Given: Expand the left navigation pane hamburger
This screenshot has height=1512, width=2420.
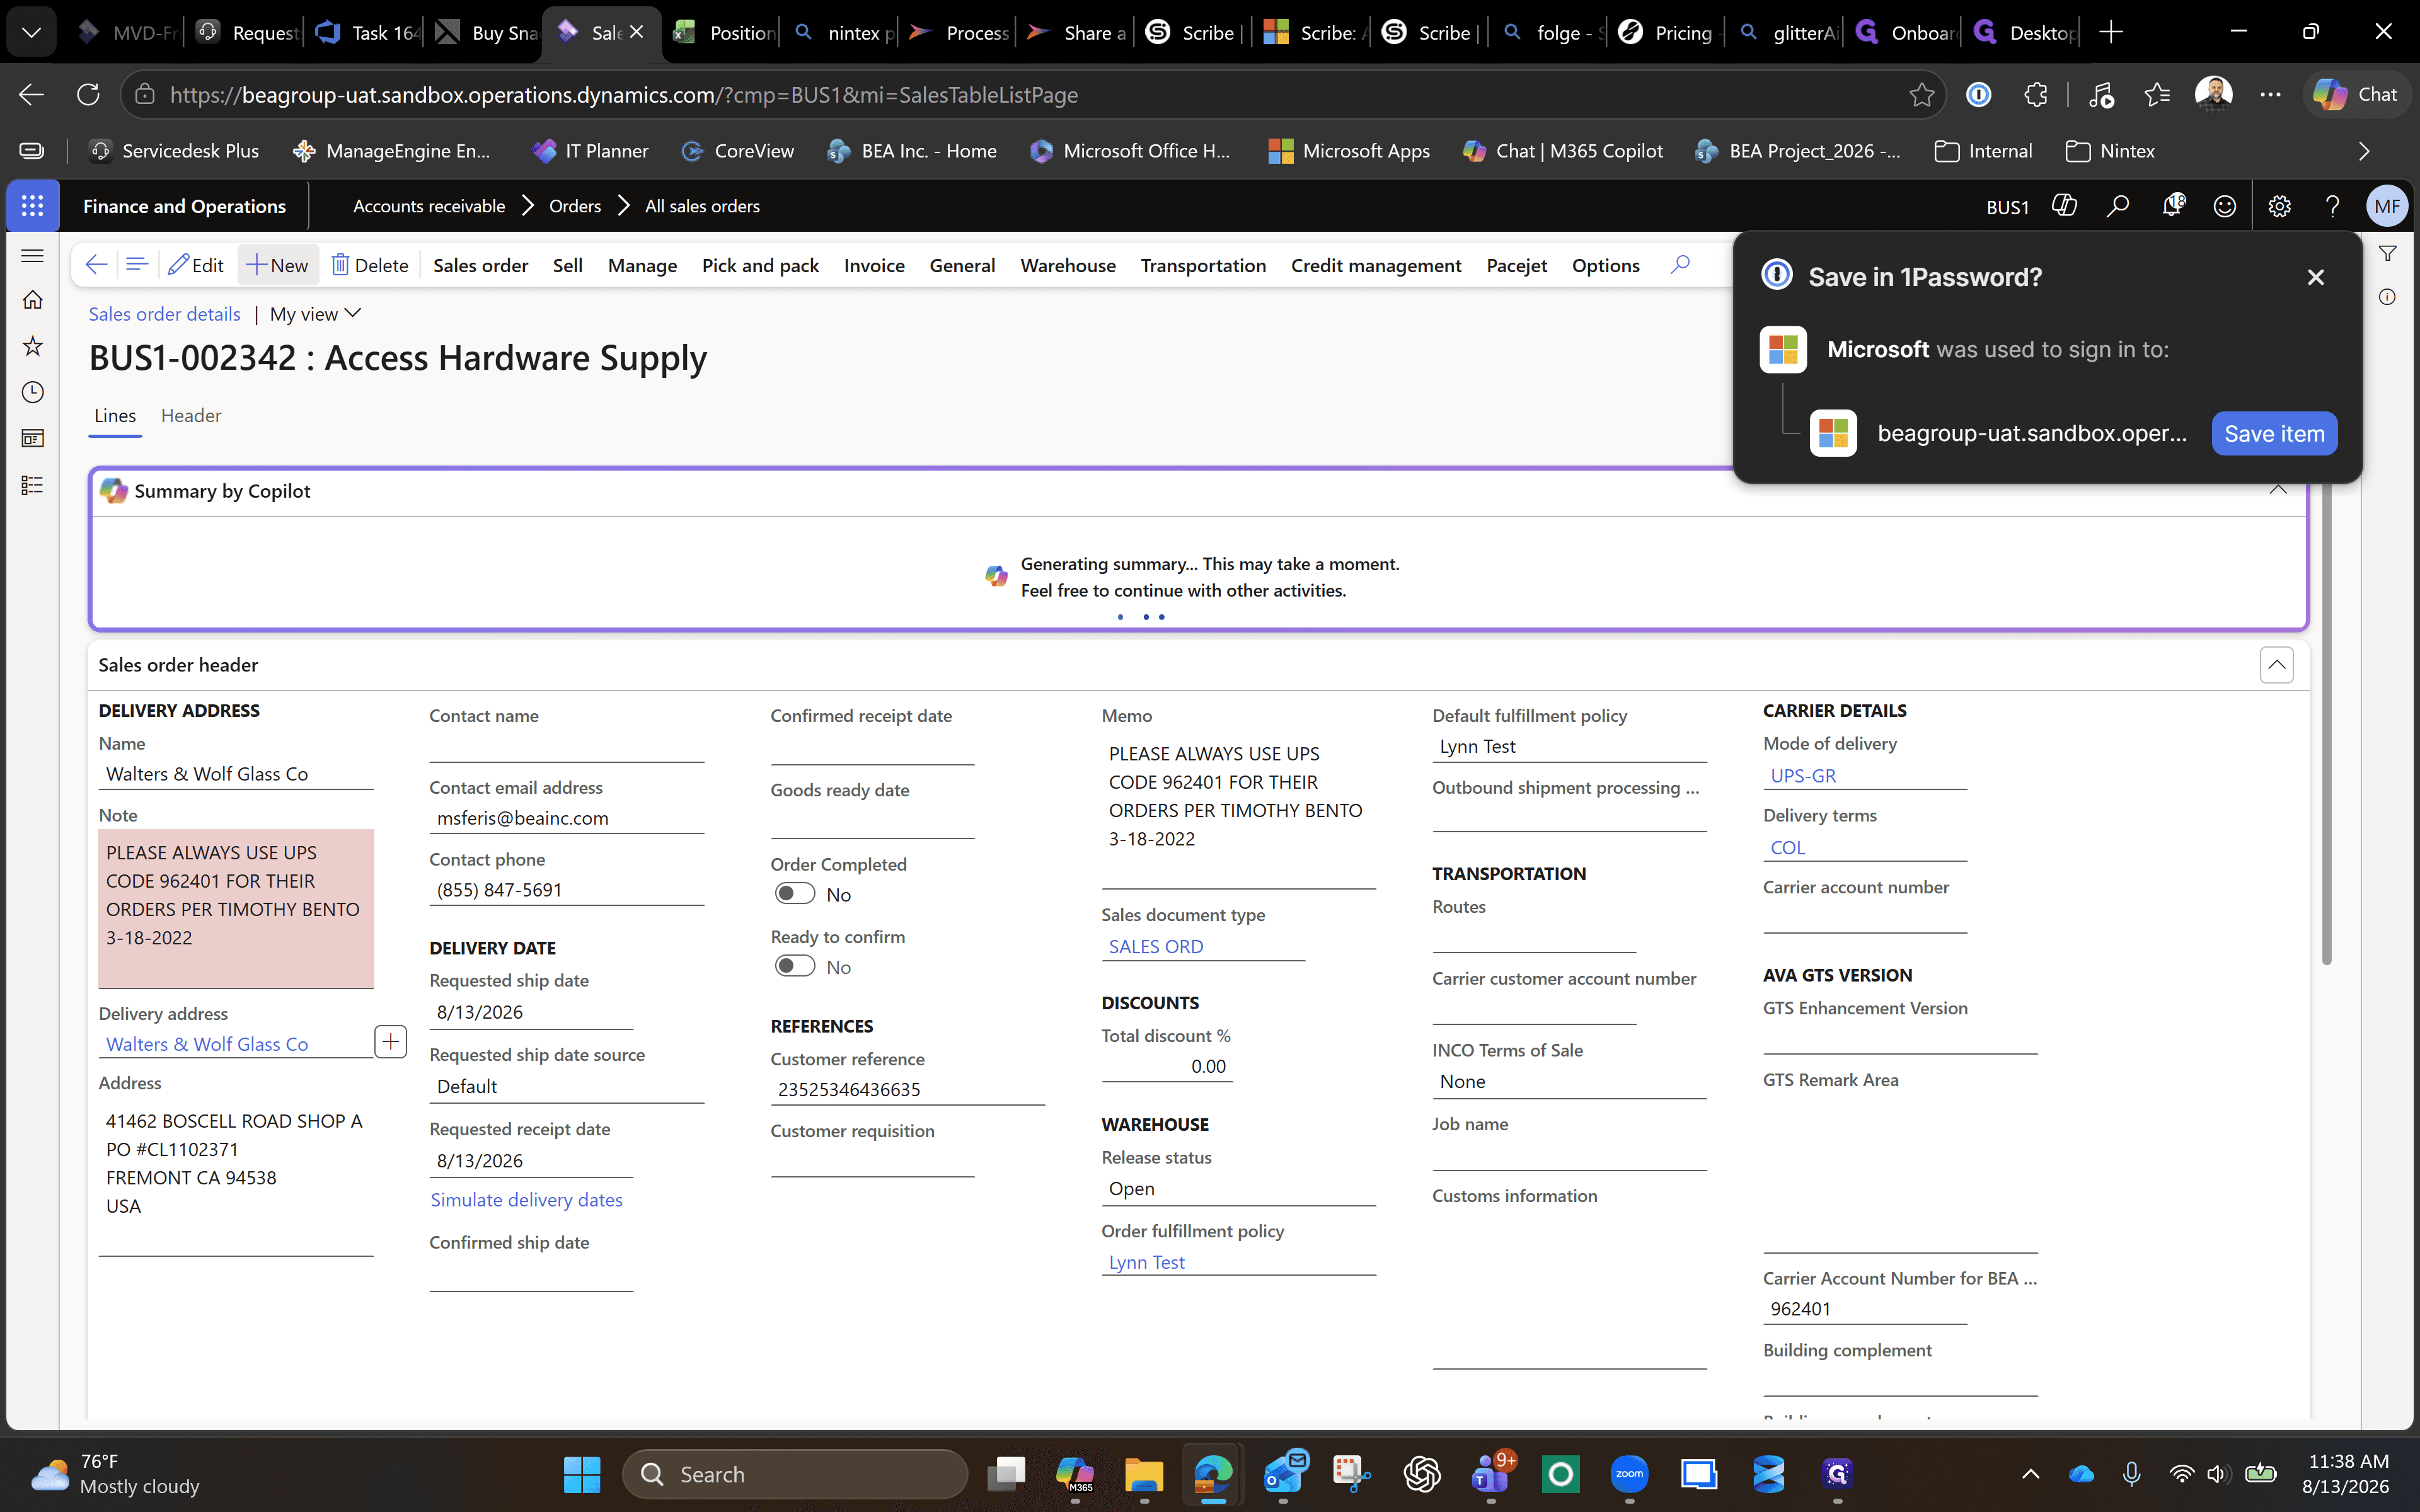Looking at the screenshot, I should [32, 256].
